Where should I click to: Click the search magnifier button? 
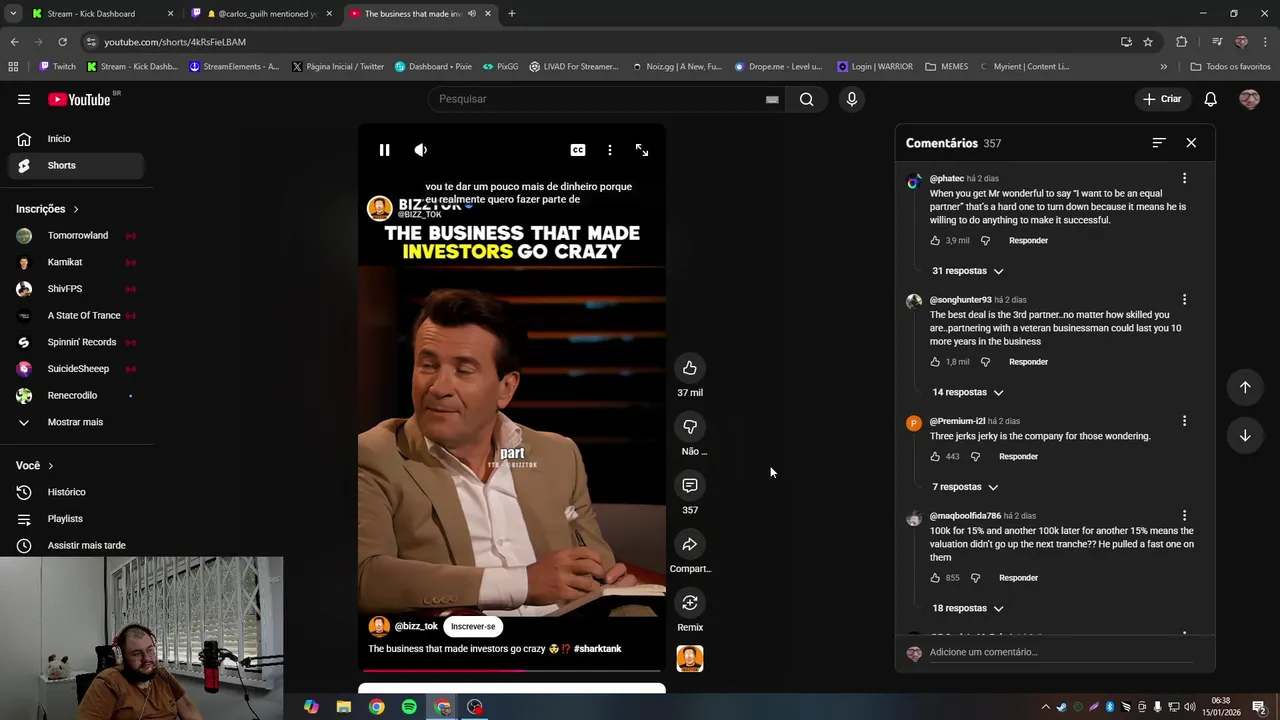[x=807, y=99]
